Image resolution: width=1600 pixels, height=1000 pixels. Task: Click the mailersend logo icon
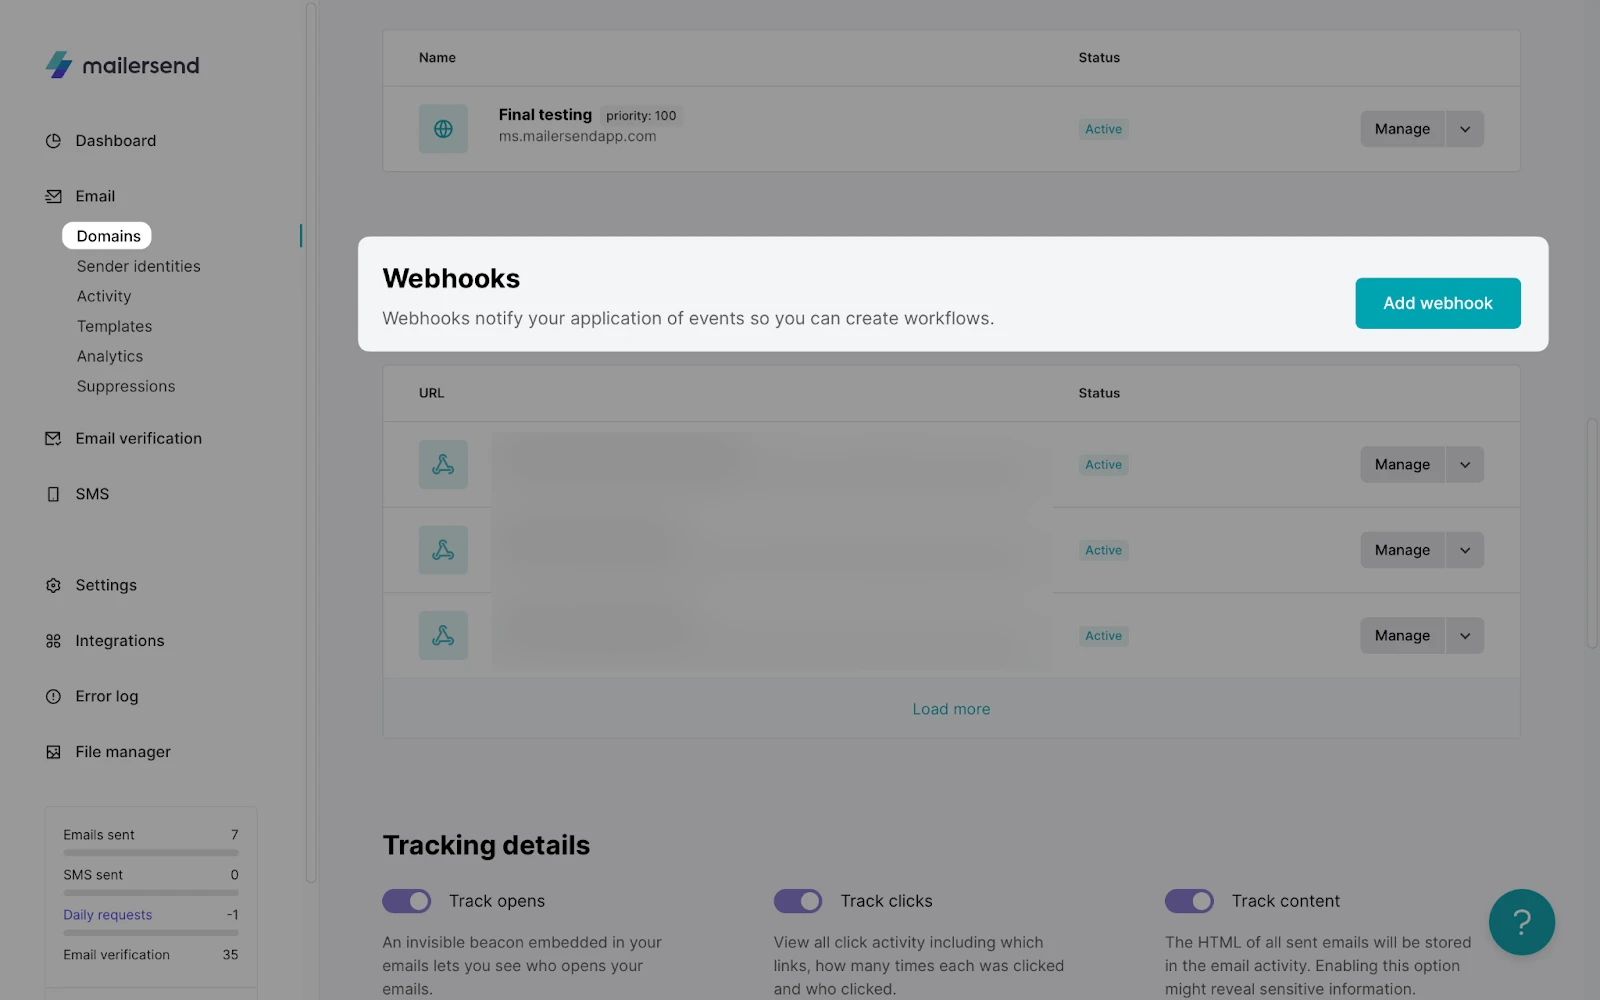point(59,65)
